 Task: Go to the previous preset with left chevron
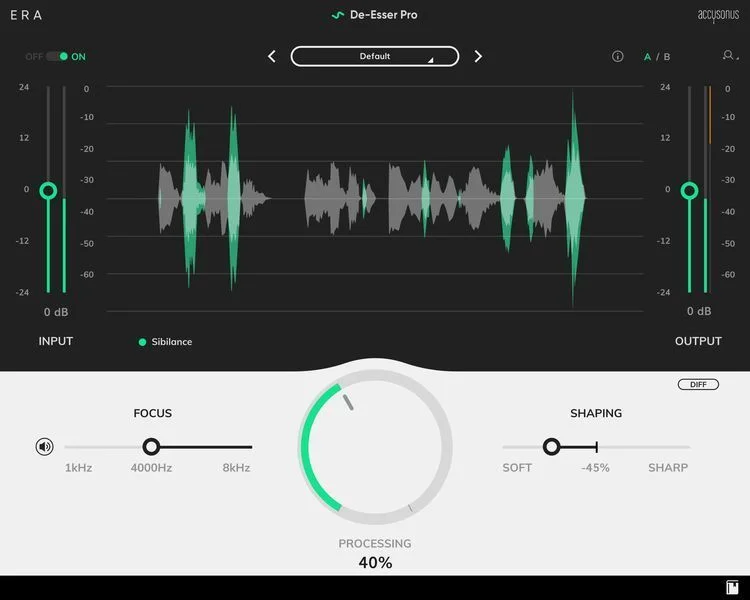(x=272, y=56)
